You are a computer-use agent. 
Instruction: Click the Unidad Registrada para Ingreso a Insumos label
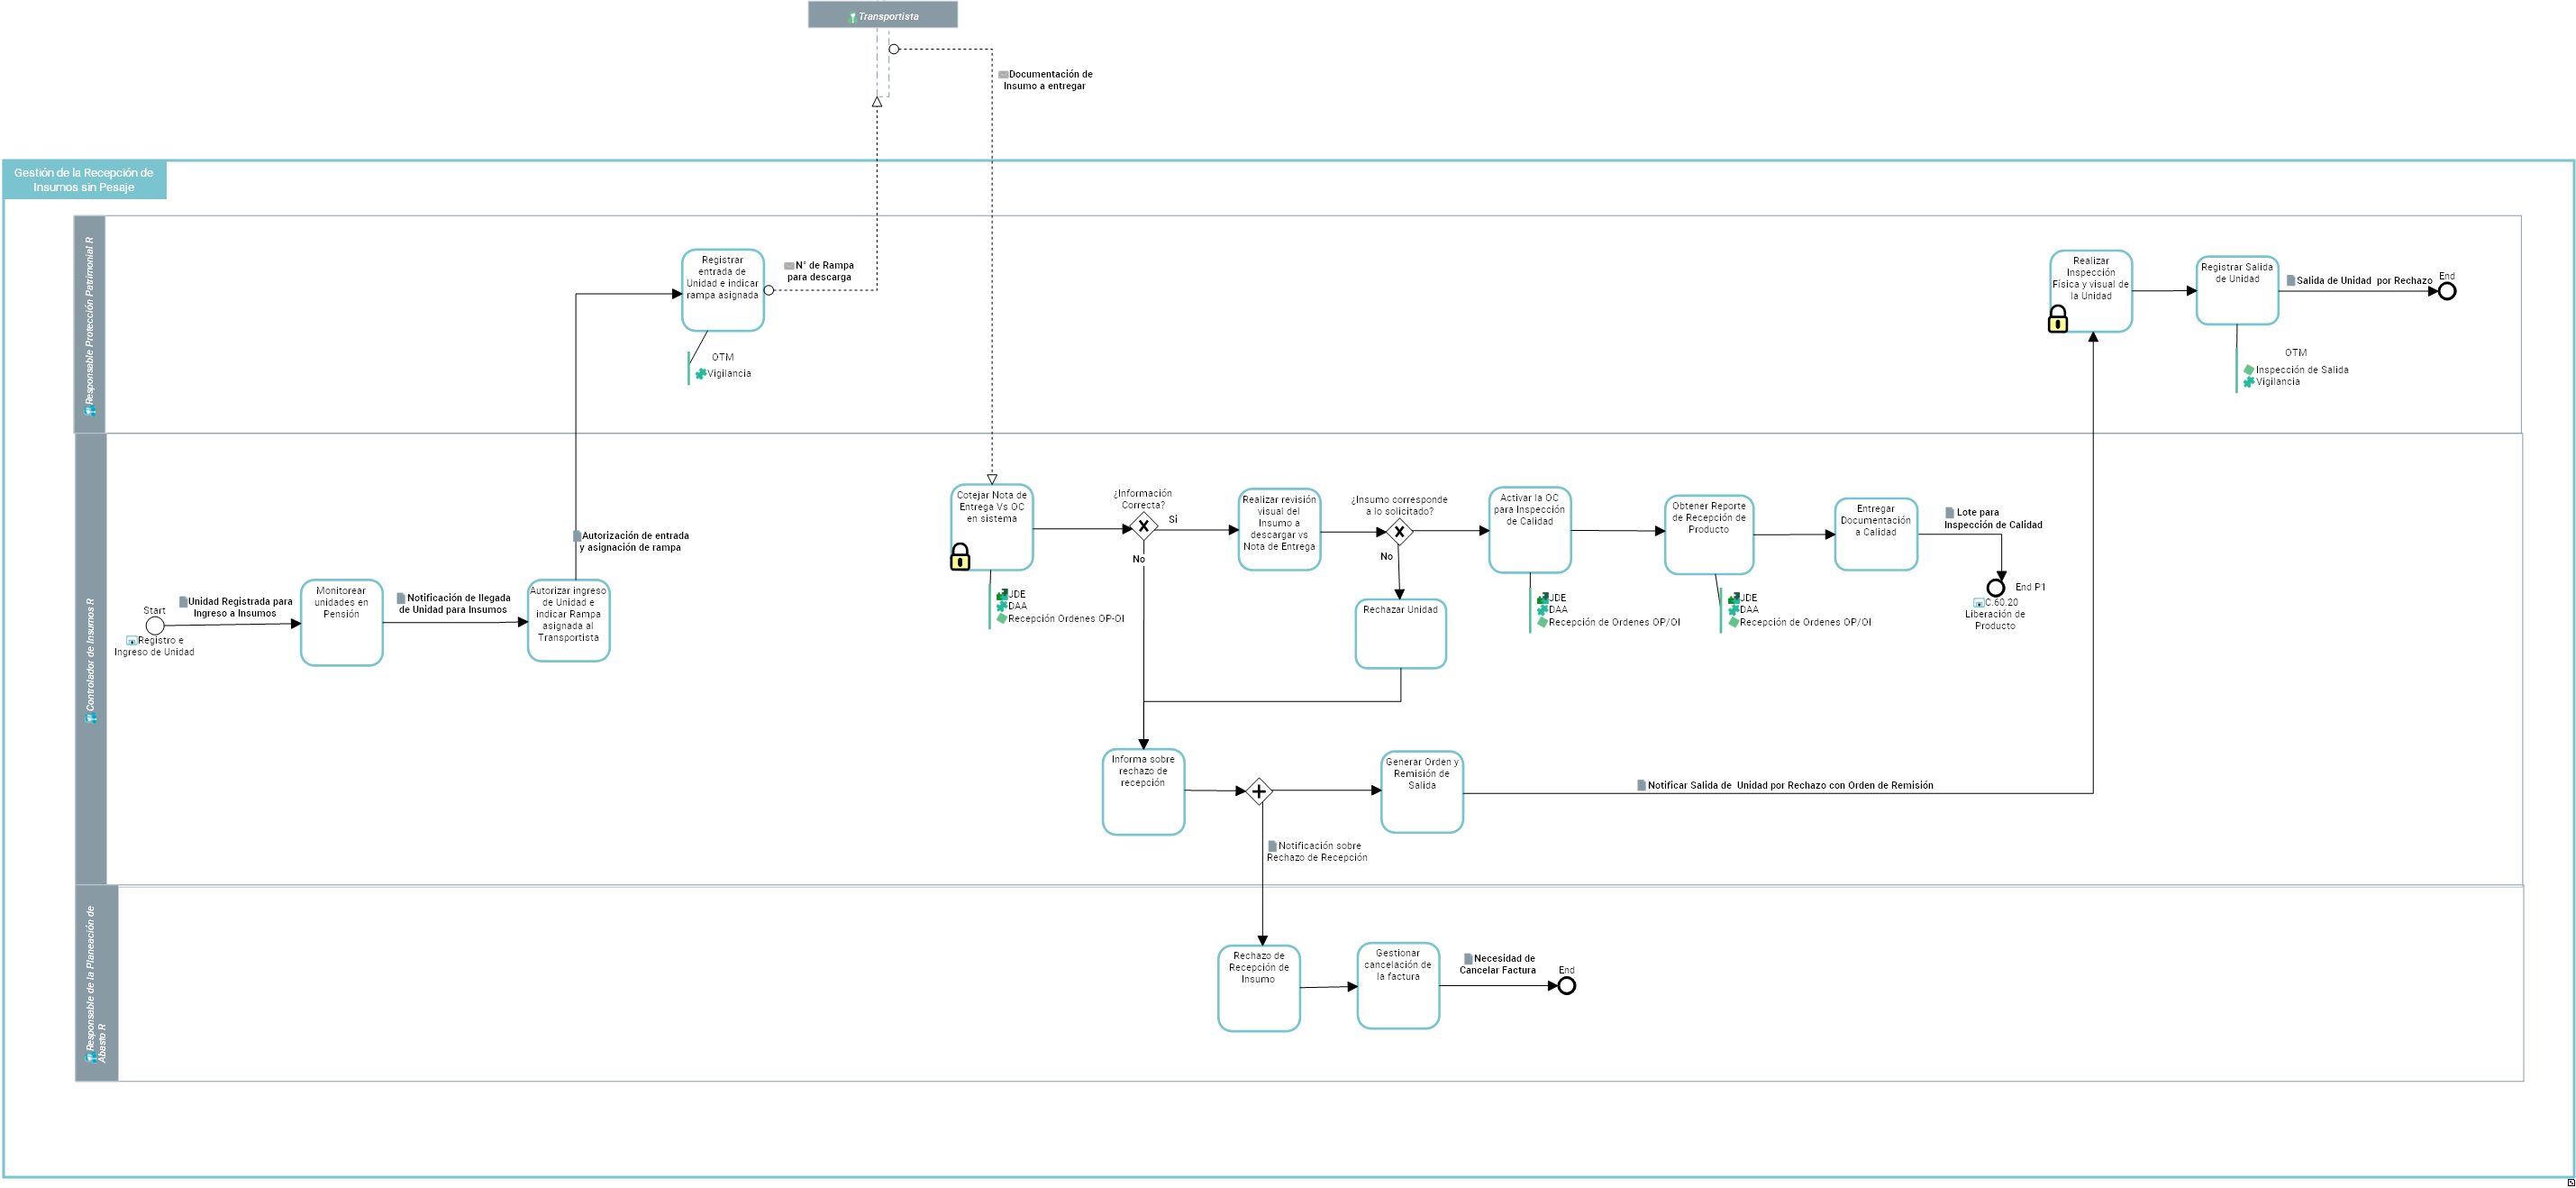pos(236,608)
